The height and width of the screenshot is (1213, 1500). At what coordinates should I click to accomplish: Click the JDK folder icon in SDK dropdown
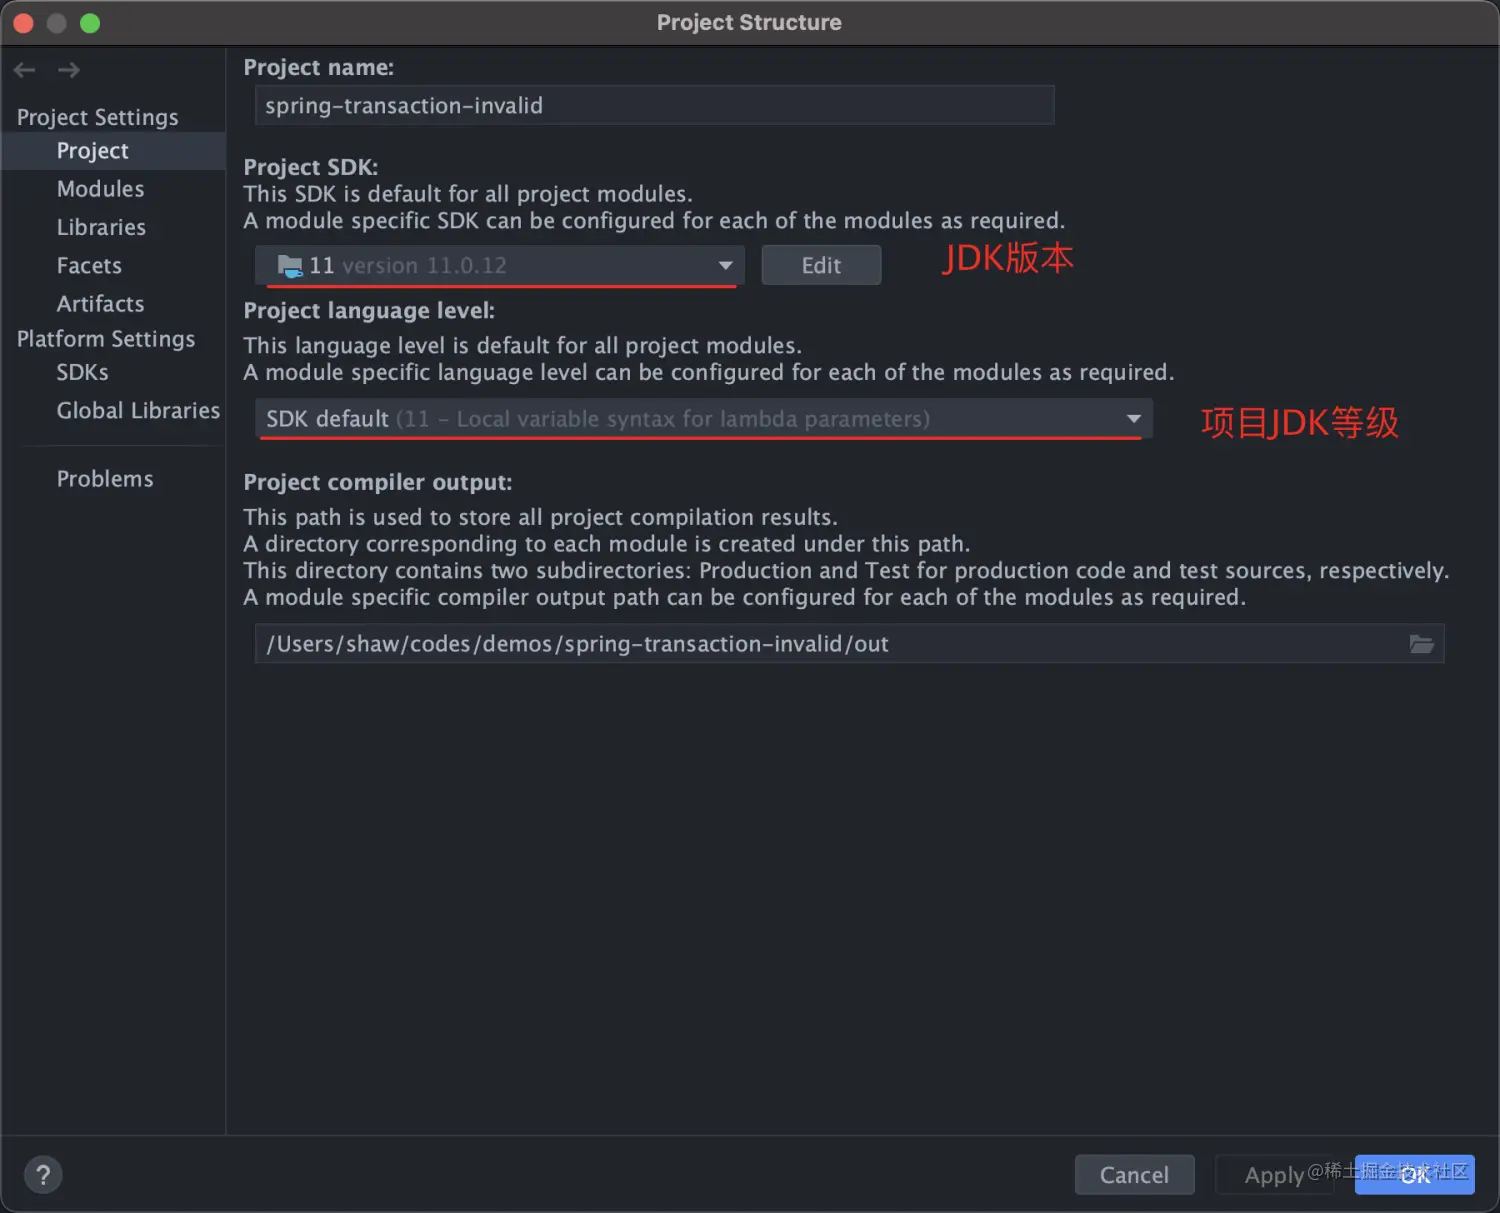tap(290, 266)
